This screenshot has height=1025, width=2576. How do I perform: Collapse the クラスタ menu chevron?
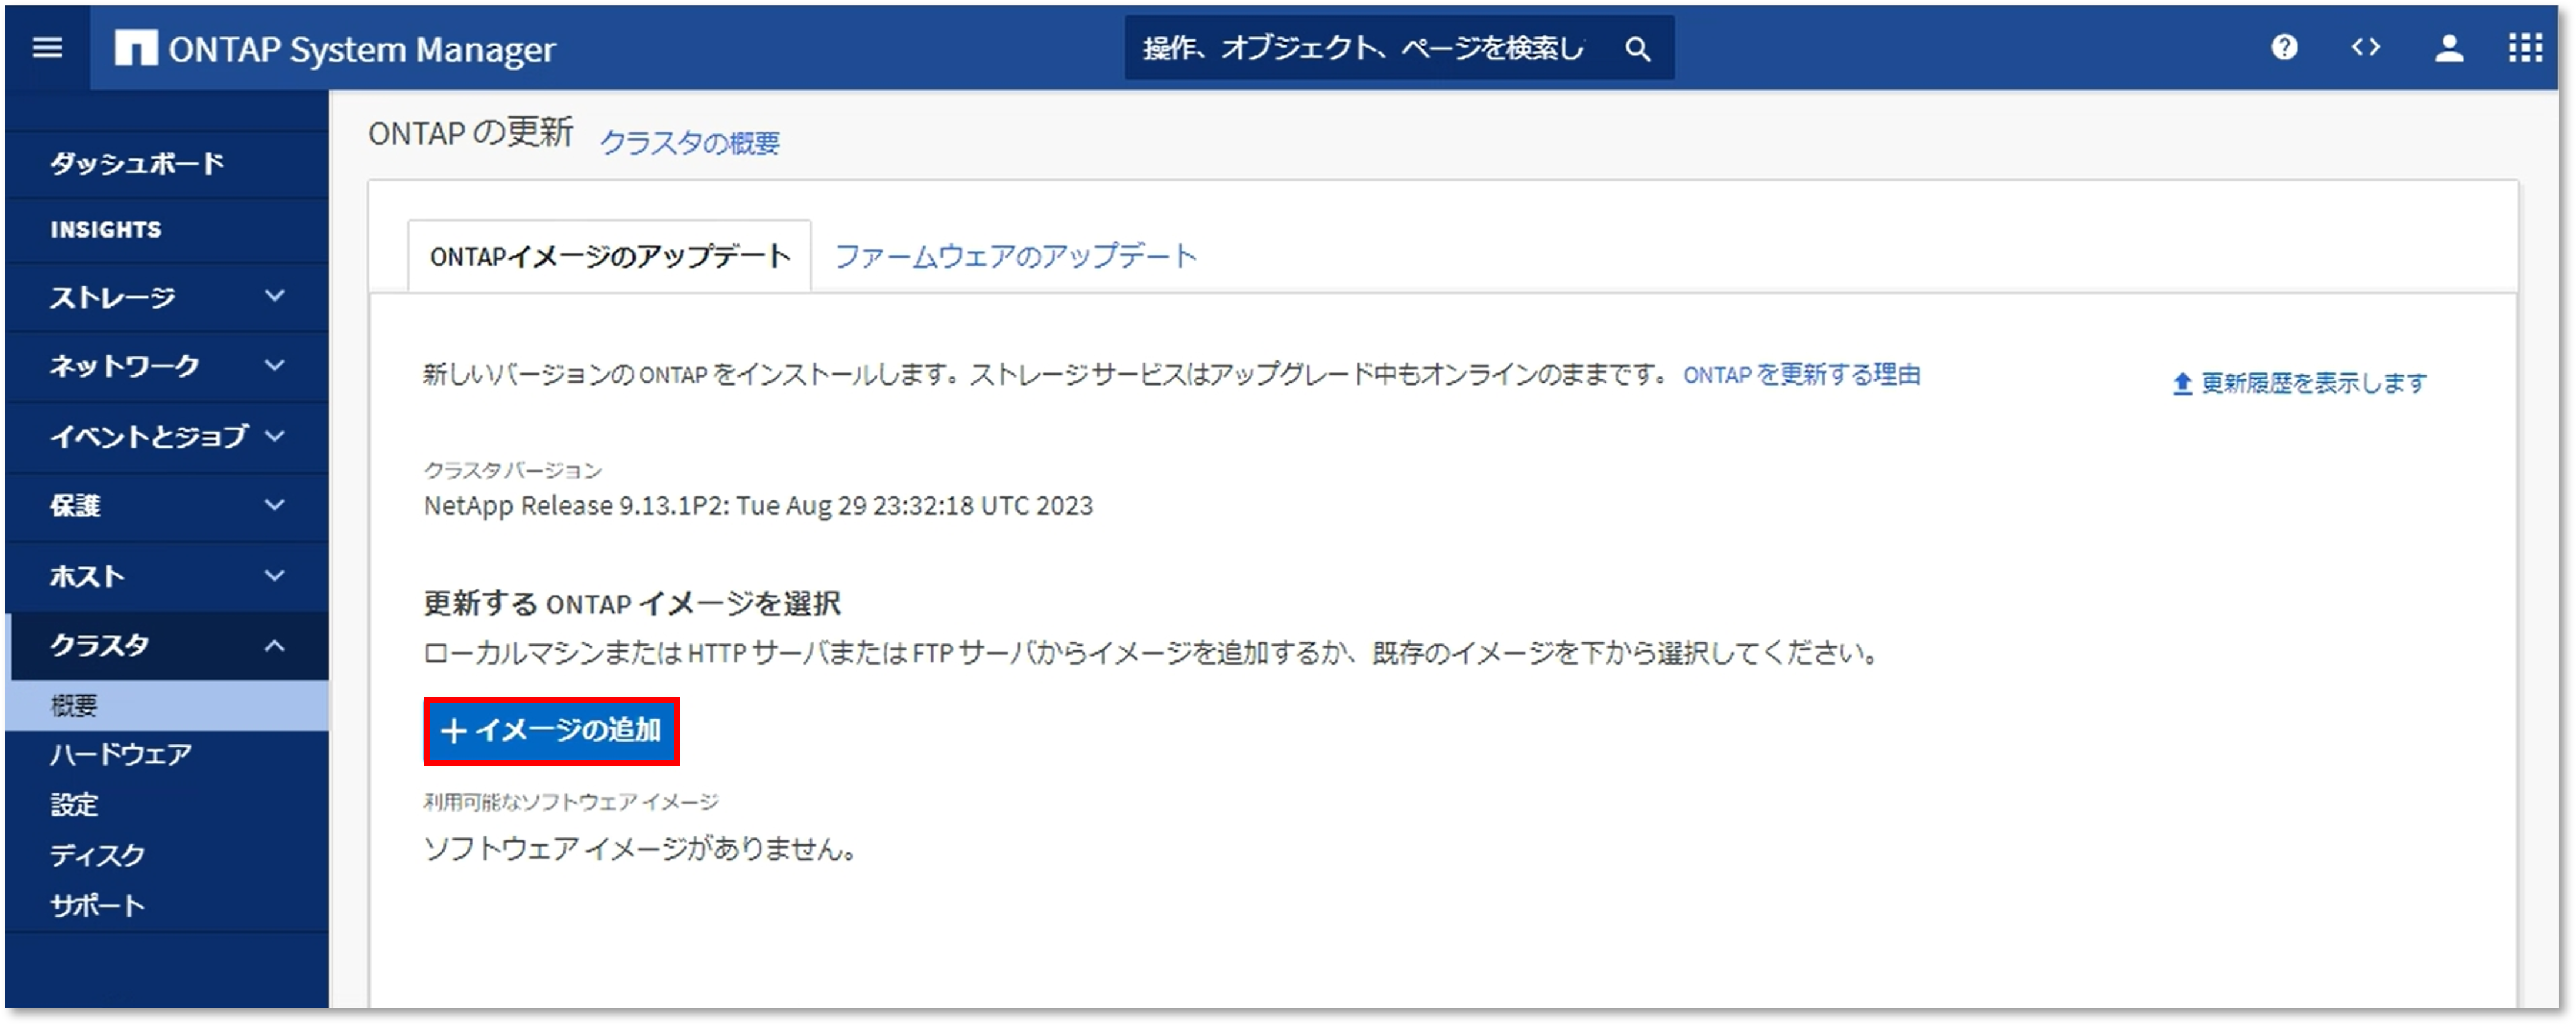coord(275,646)
